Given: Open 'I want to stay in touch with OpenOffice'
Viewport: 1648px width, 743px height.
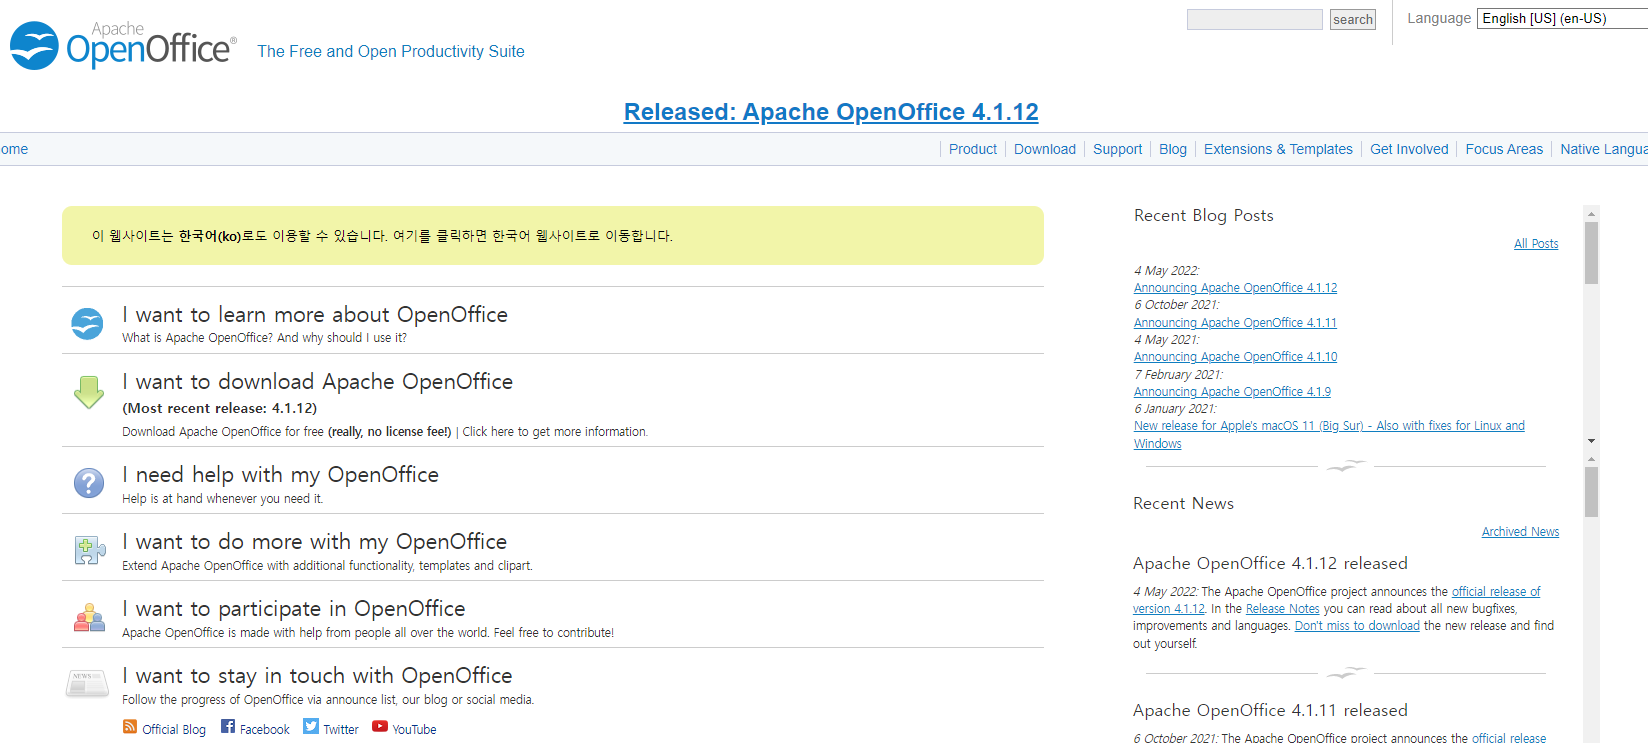Looking at the screenshot, I should (317, 676).
